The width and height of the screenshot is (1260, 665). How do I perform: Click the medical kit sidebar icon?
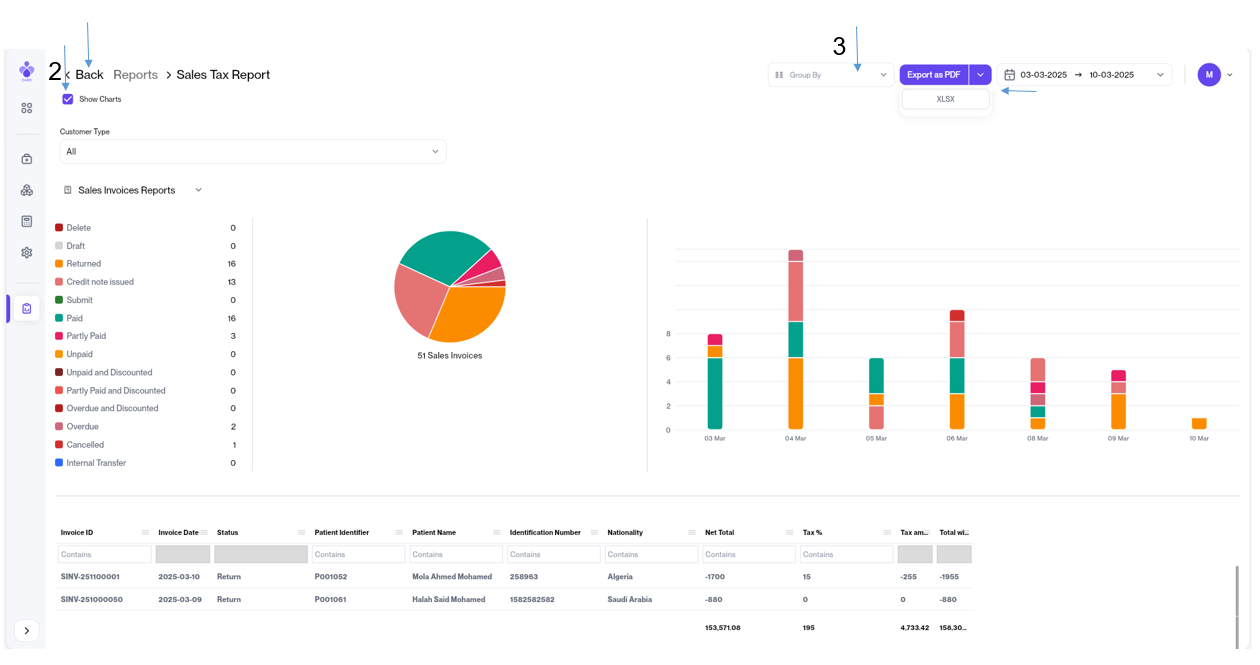[x=27, y=159]
